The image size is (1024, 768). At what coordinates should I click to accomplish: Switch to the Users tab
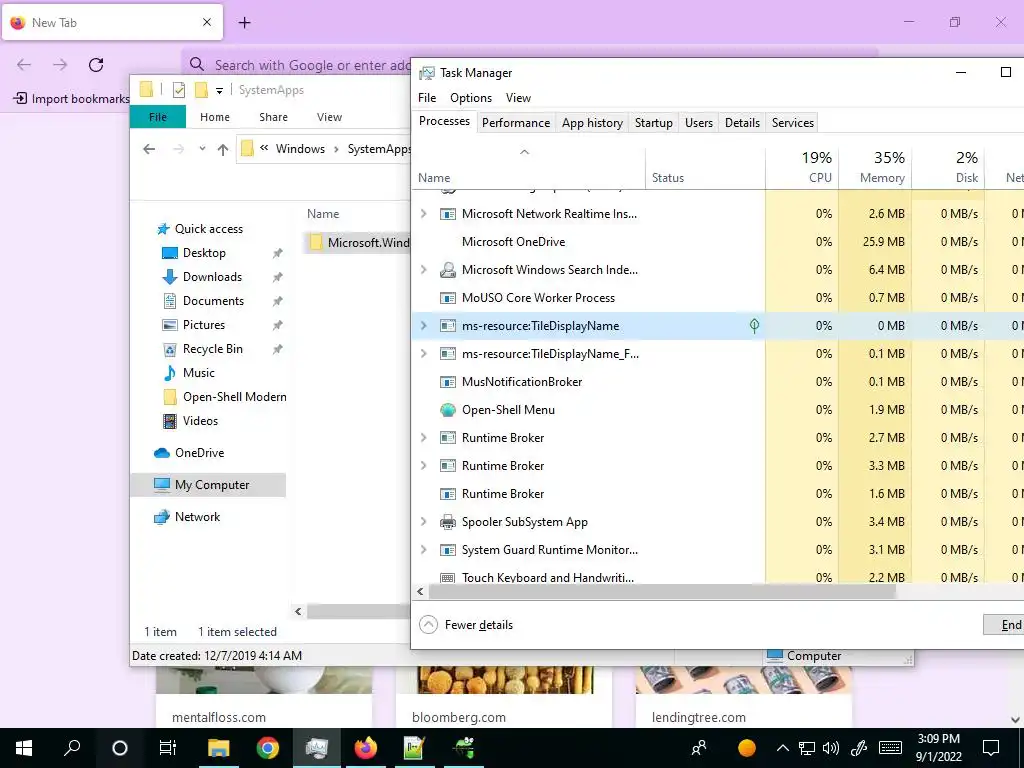point(699,123)
